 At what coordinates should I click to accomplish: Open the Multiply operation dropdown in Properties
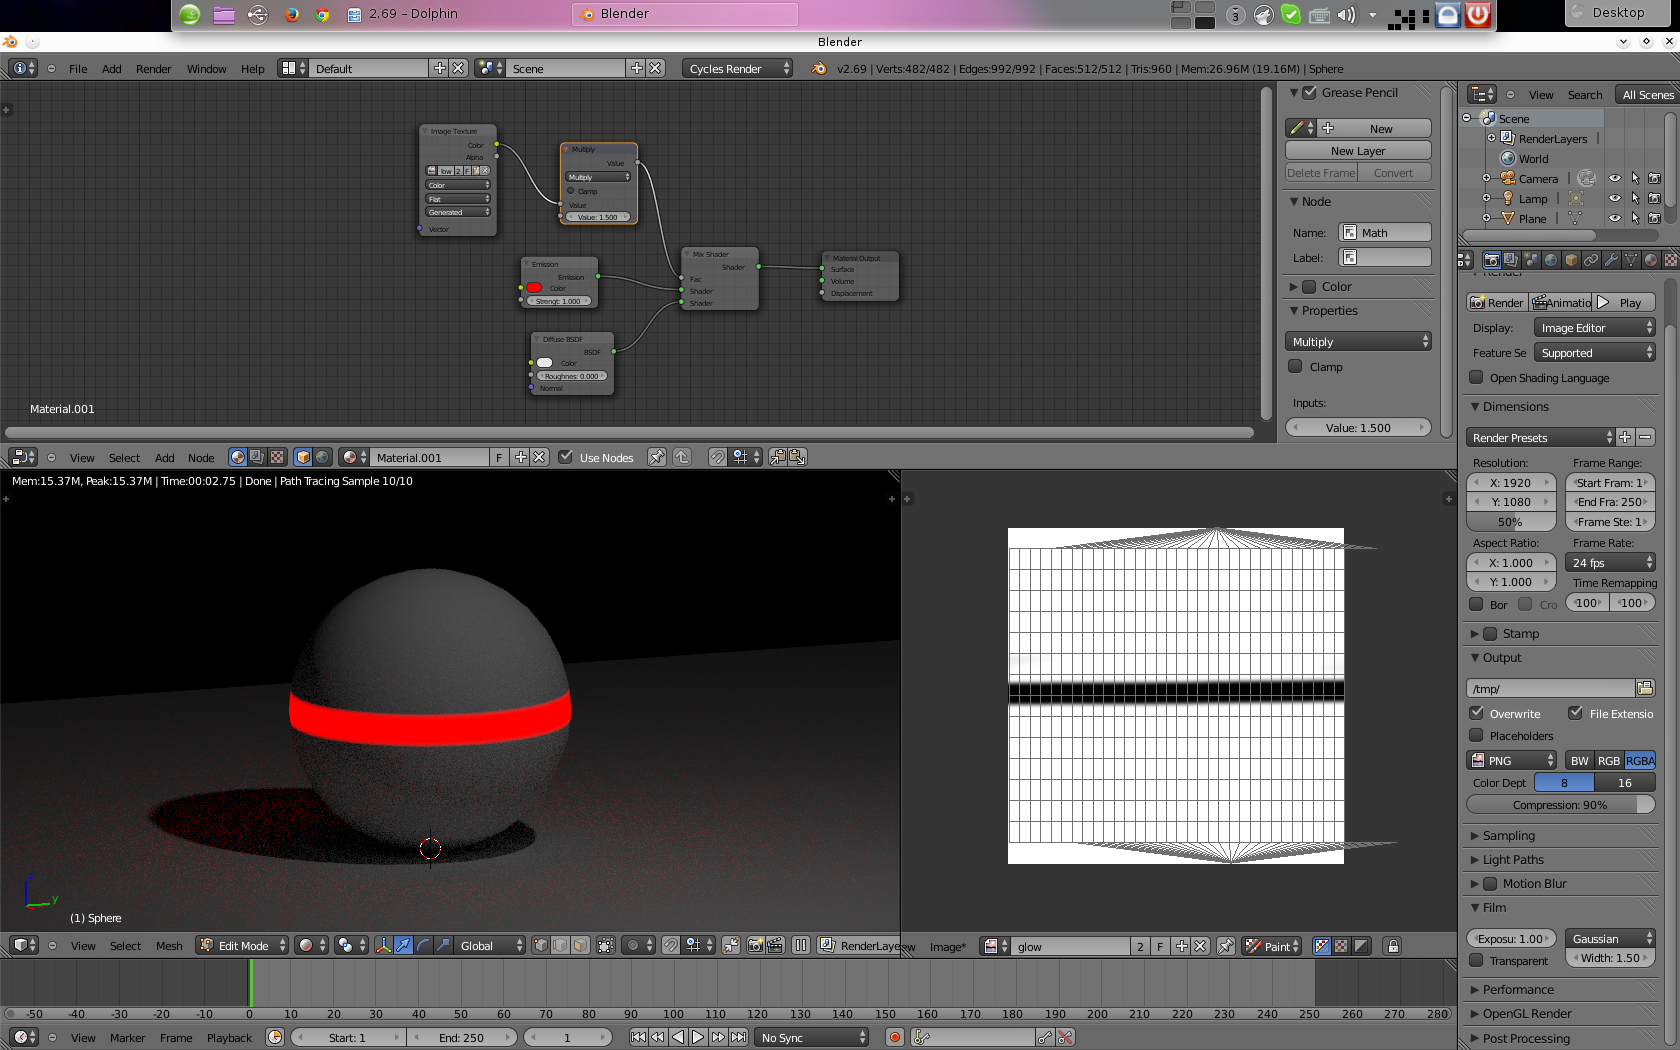click(x=1358, y=342)
